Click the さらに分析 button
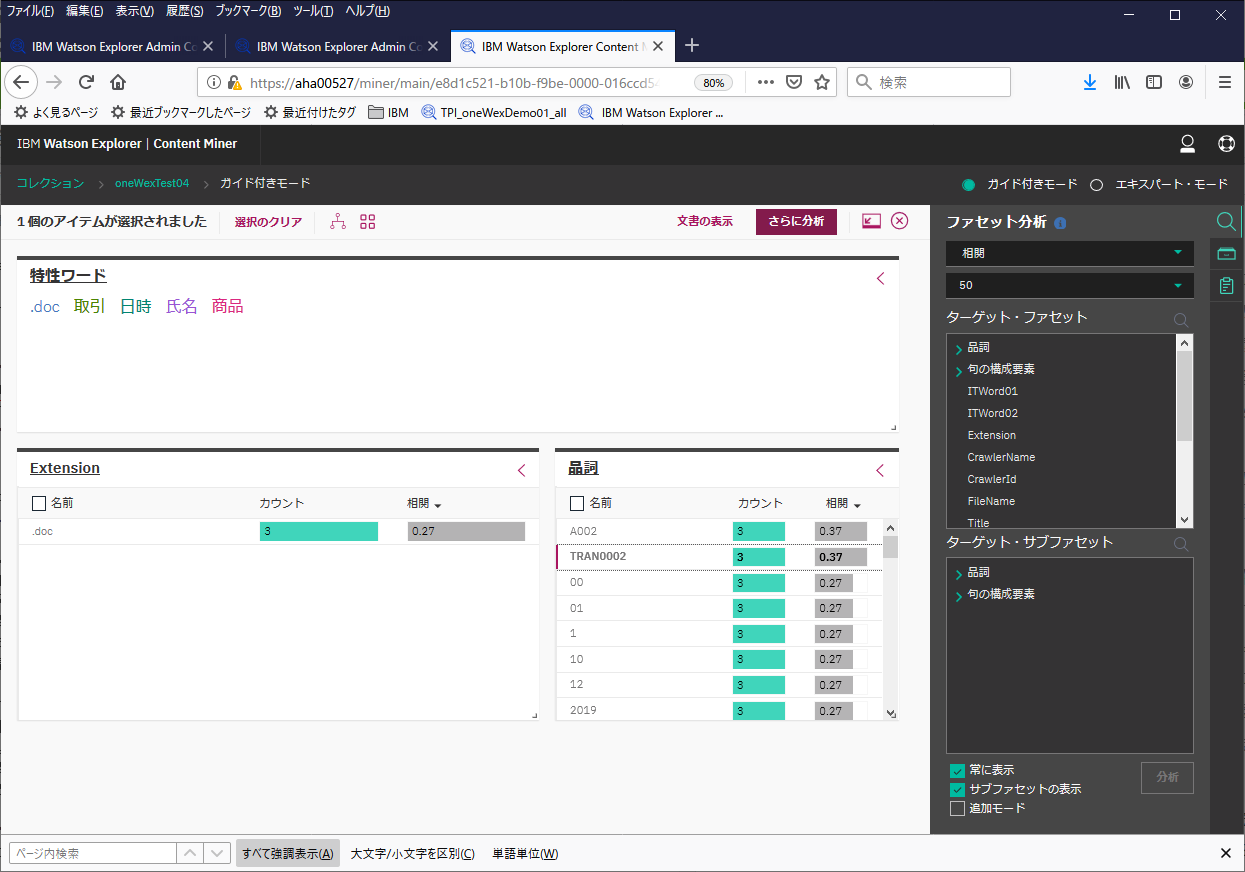Image resolution: width=1245 pixels, height=872 pixels. pos(796,221)
